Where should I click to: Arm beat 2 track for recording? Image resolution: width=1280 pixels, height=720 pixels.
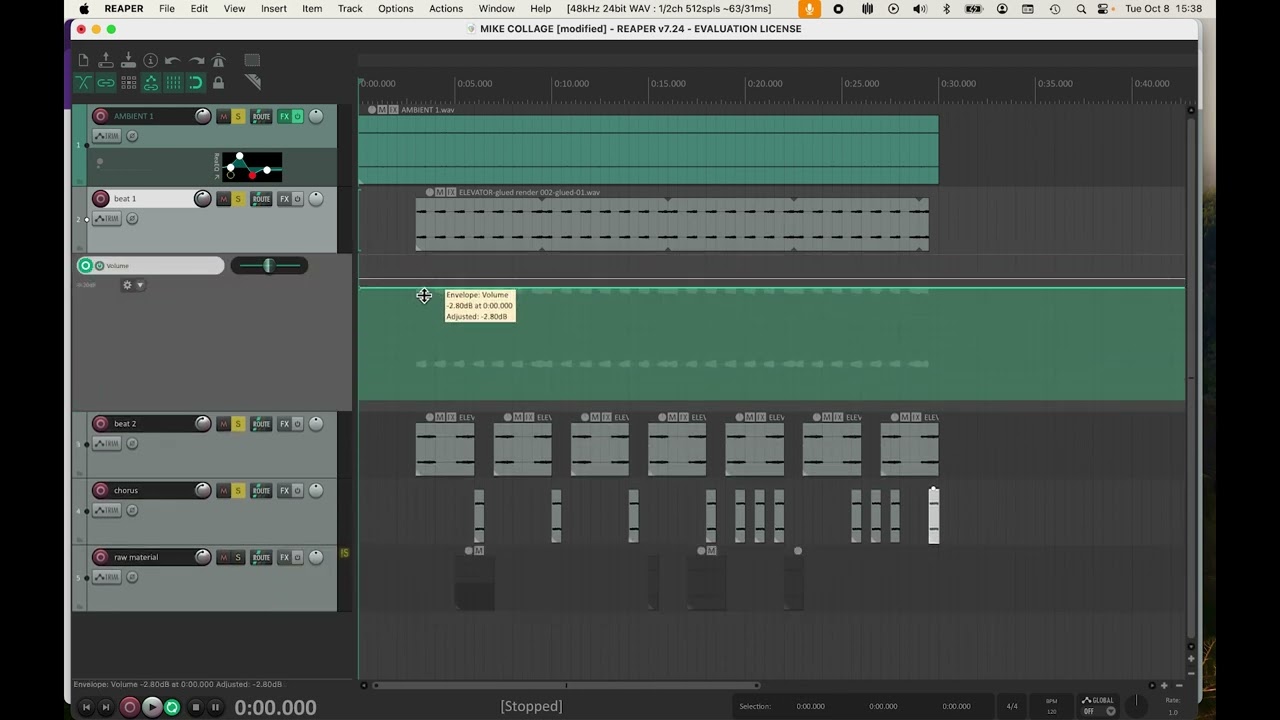click(100, 424)
